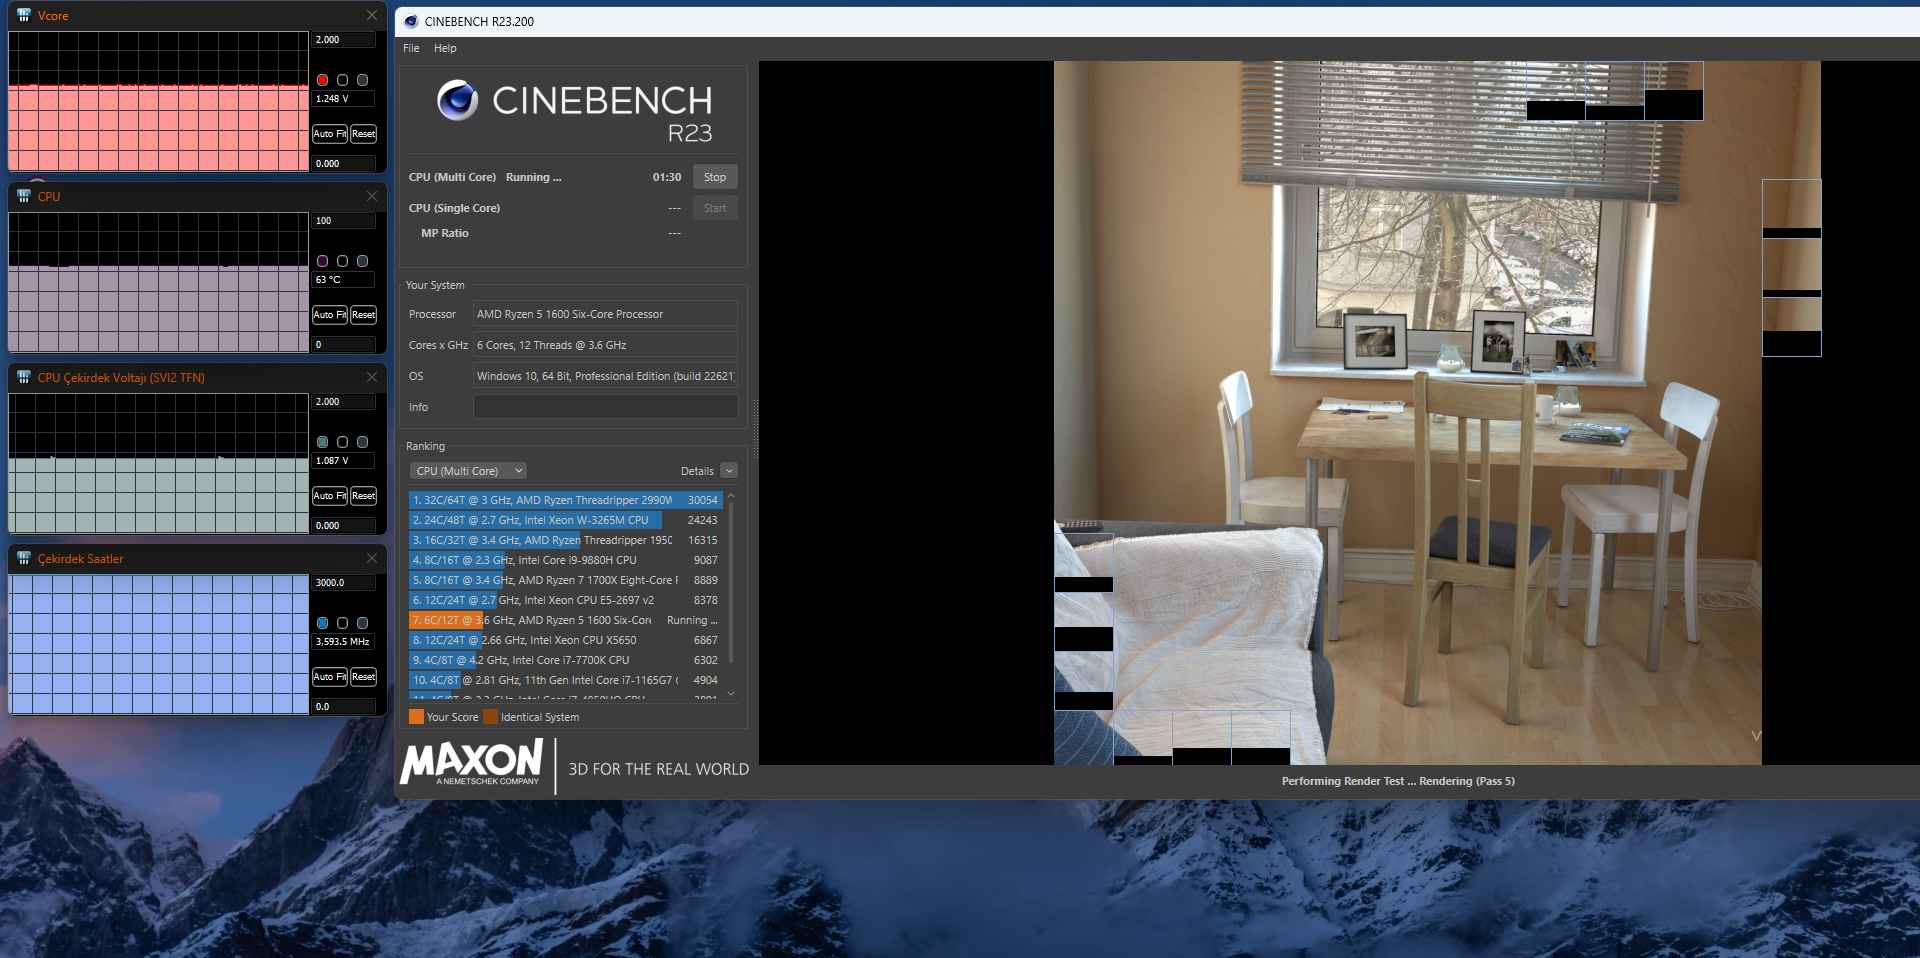This screenshot has height=958, width=1920.
Task: Click the 3000.0 maximum field in Çekirdek Saatler
Action: click(x=344, y=583)
